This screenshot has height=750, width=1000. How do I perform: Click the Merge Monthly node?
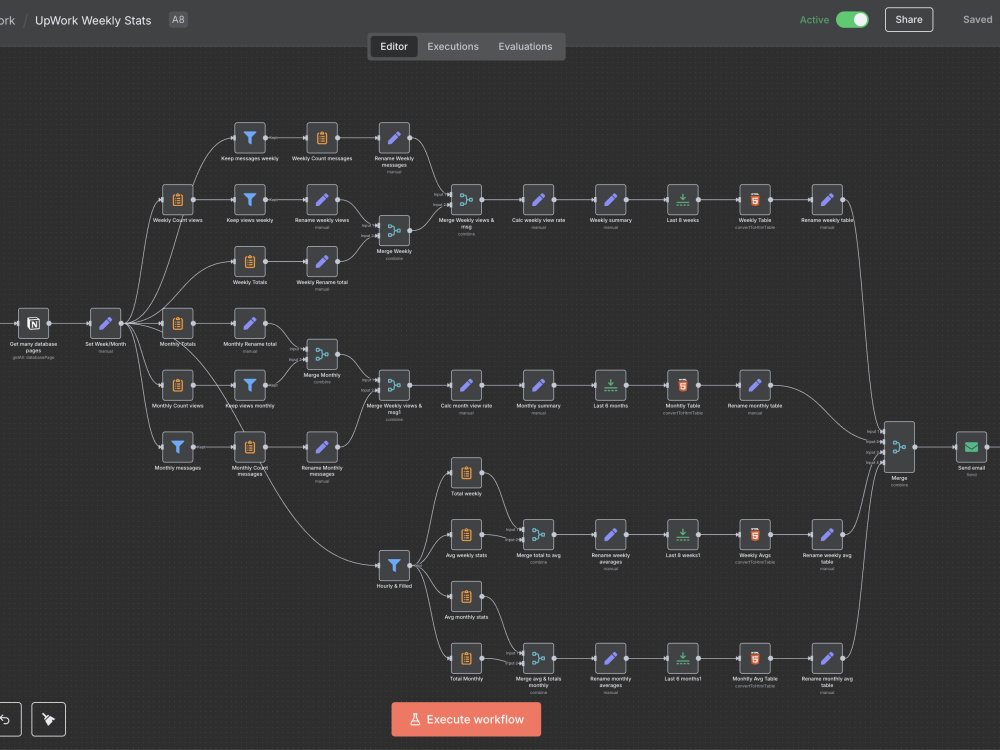321,355
